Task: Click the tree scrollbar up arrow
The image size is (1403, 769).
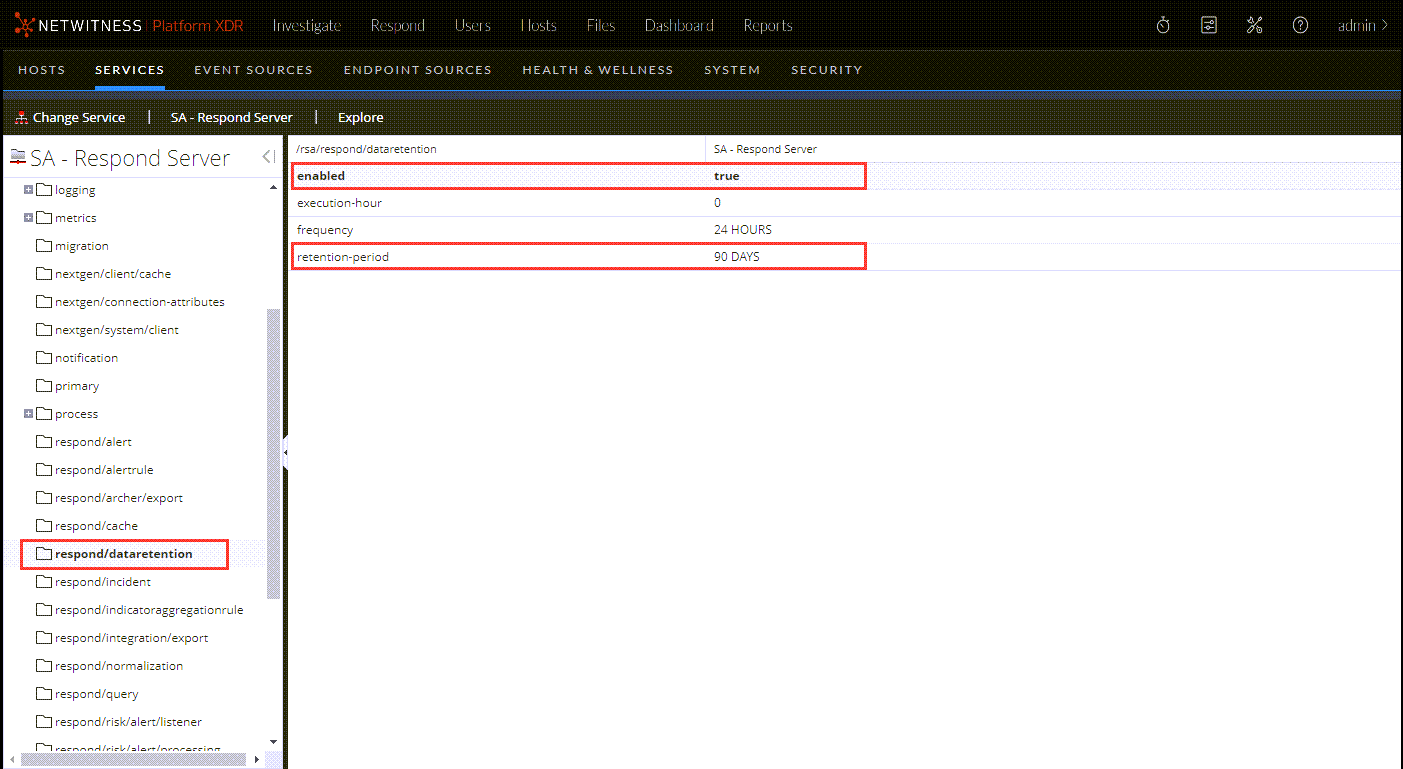Action: [x=274, y=187]
